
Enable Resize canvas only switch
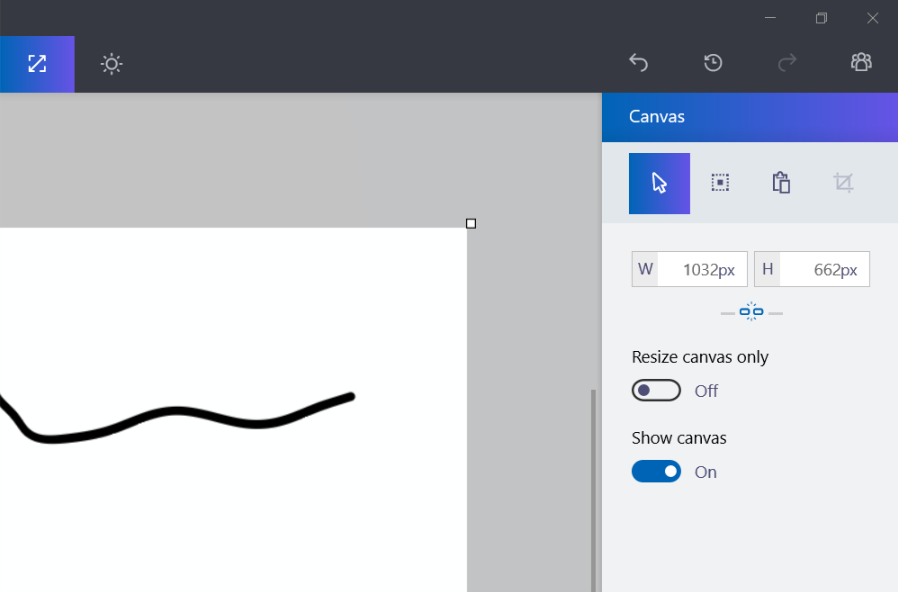[656, 390]
